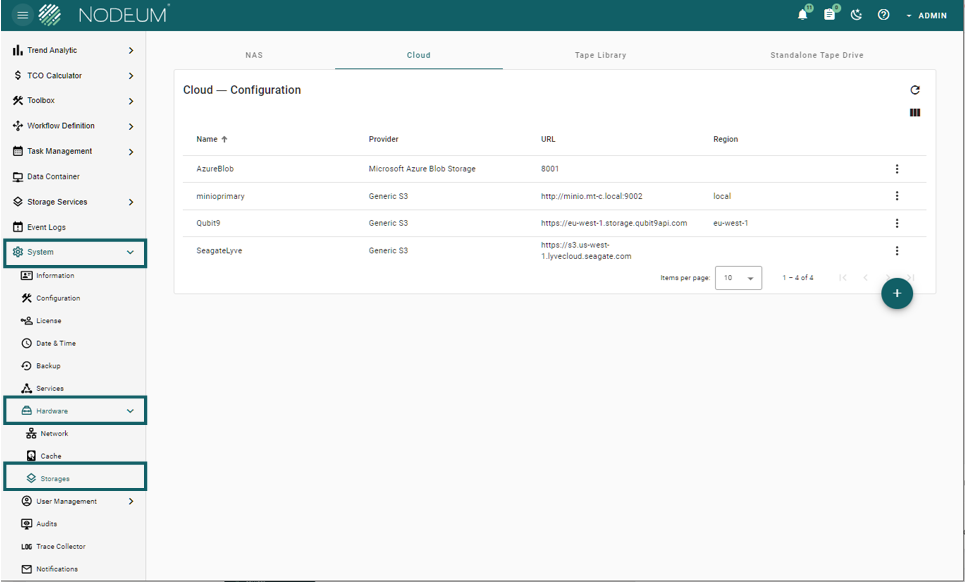Image resolution: width=965 pixels, height=582 pixels.
Task: Toggle the hamburger navigation menu
Action: coord(23,15)
